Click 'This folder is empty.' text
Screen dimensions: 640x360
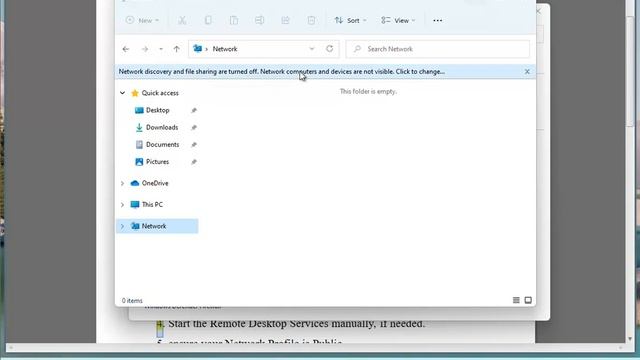coord(368,91)
